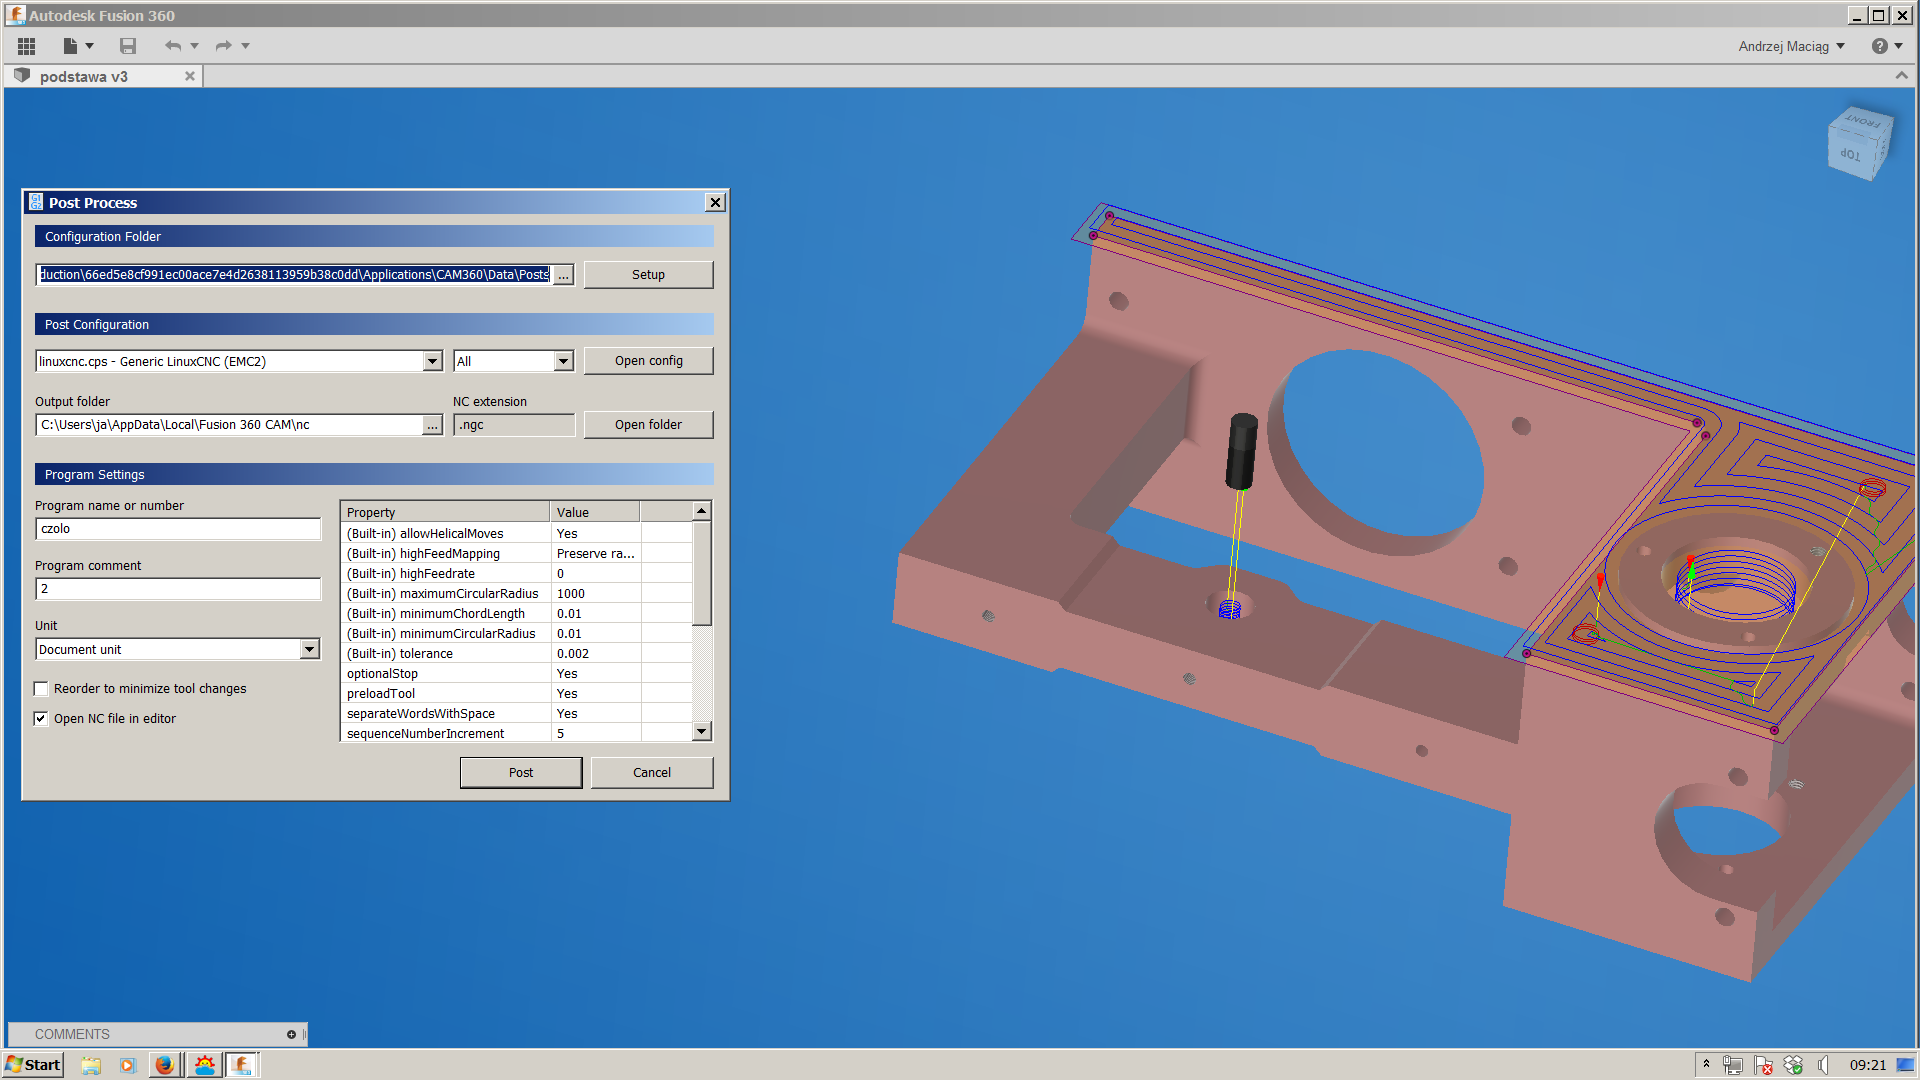
Task: Browse for configuration folder with ellipsis button
Action: [564, 275]
